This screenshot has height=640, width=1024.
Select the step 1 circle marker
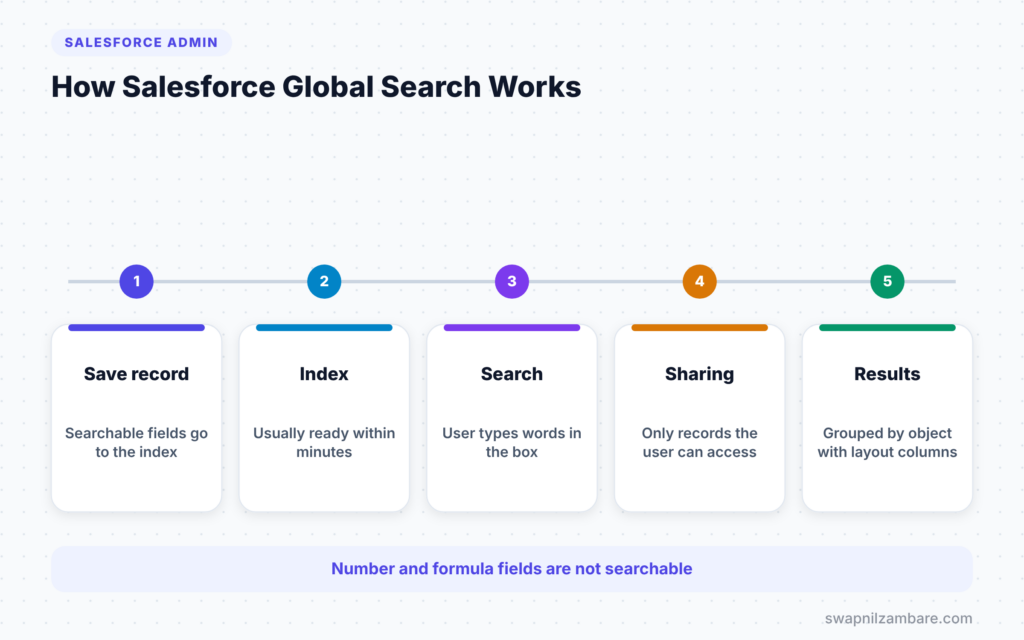(136, 281)
